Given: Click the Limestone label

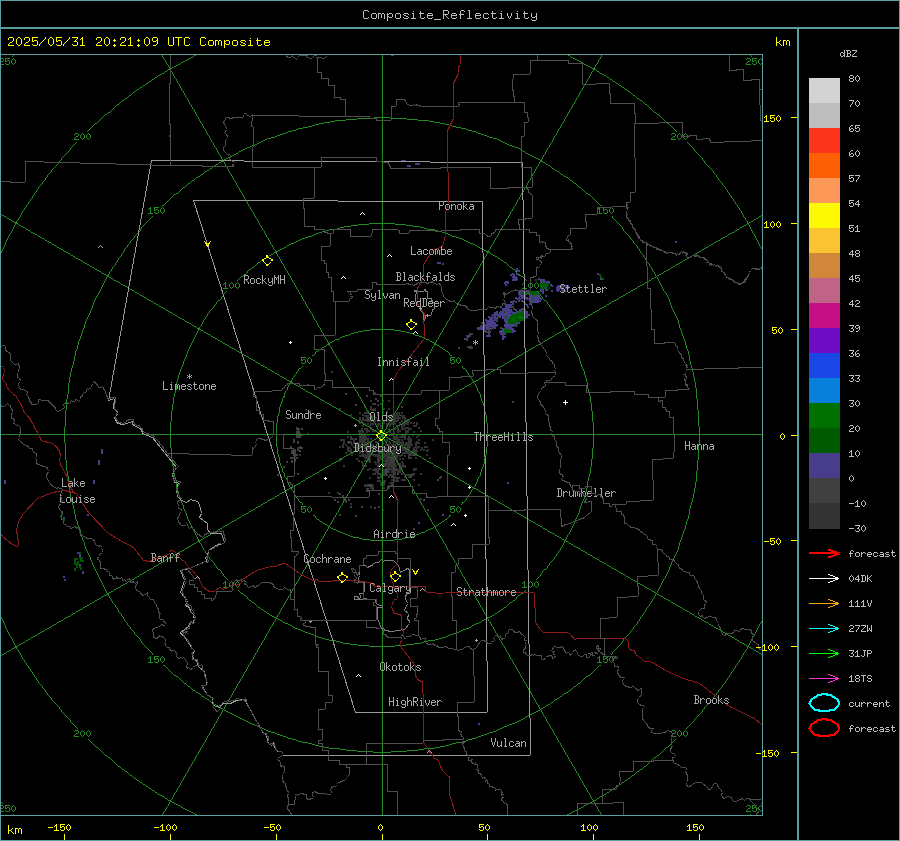Looking at the screenshot, I should click(x=189, y=386).
